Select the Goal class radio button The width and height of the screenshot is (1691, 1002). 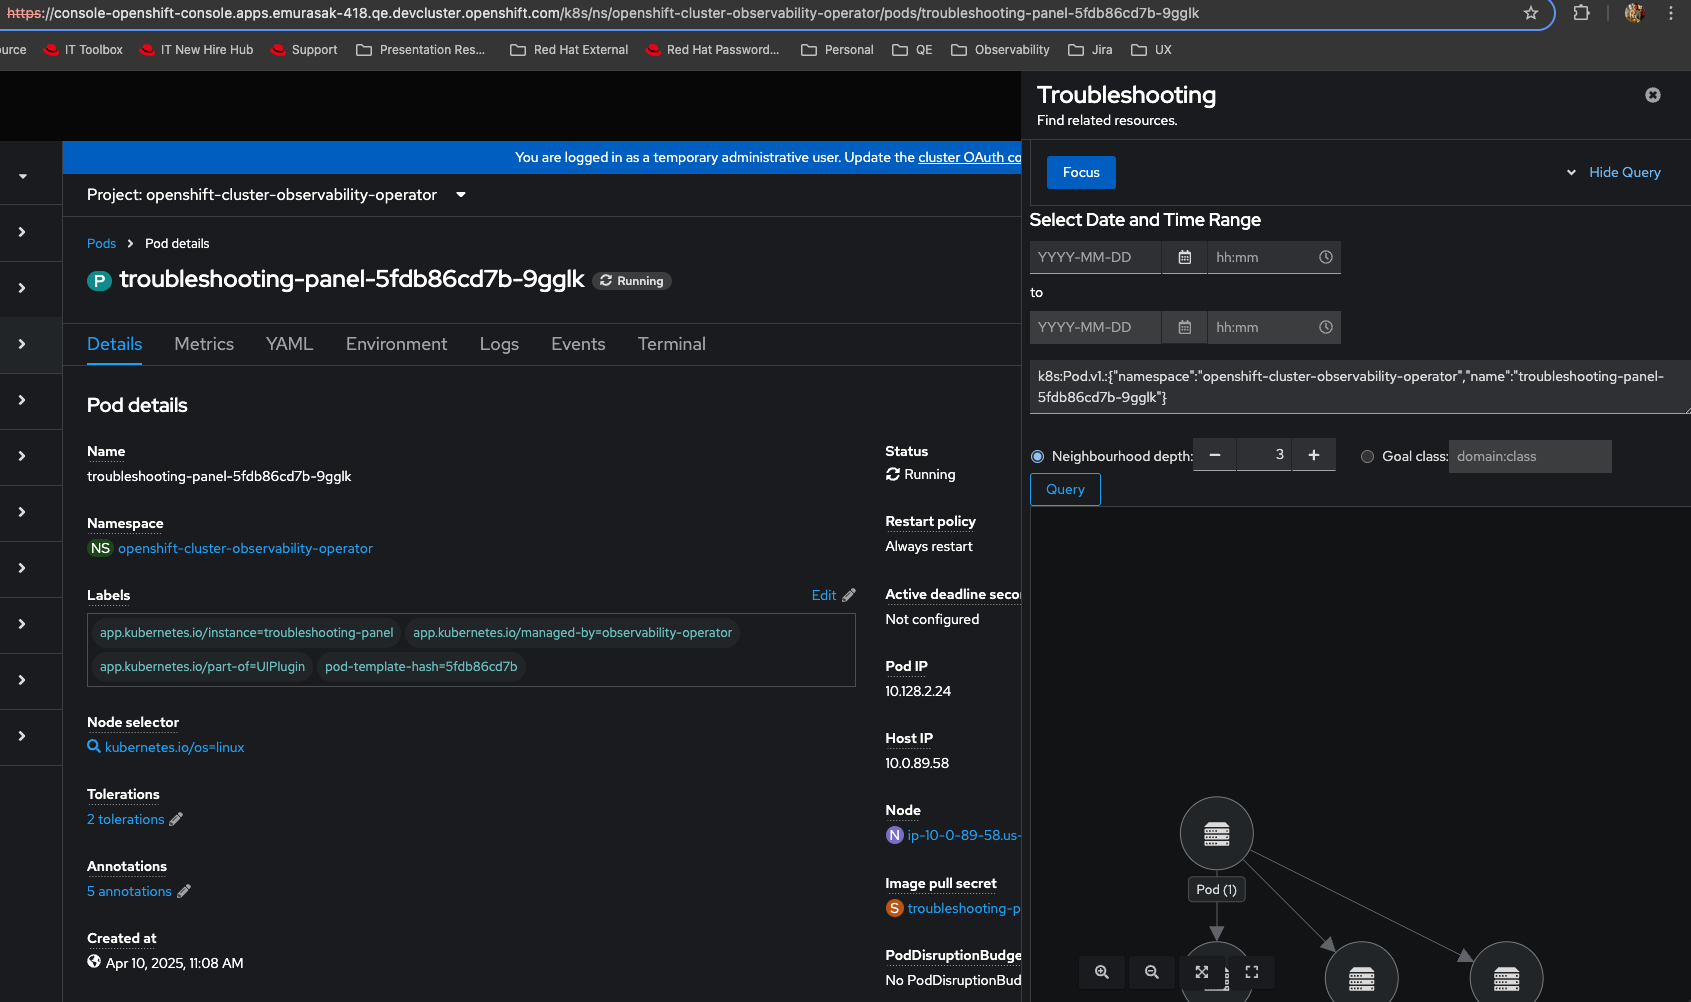coord(1368,456)
